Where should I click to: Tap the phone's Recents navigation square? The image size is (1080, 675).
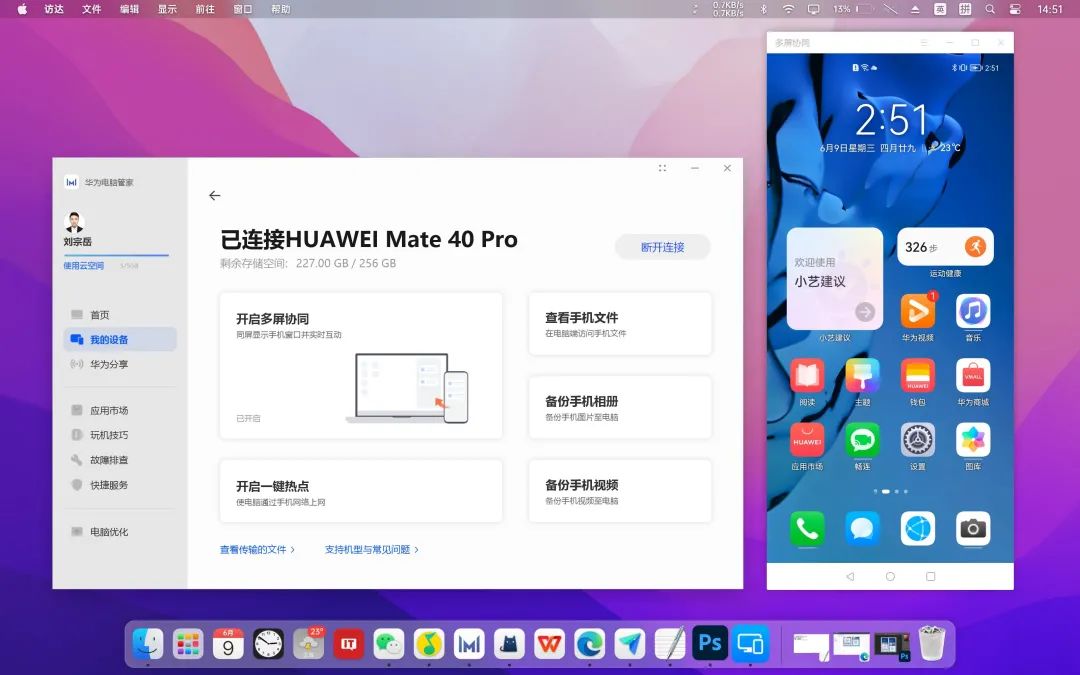point(931,577)
